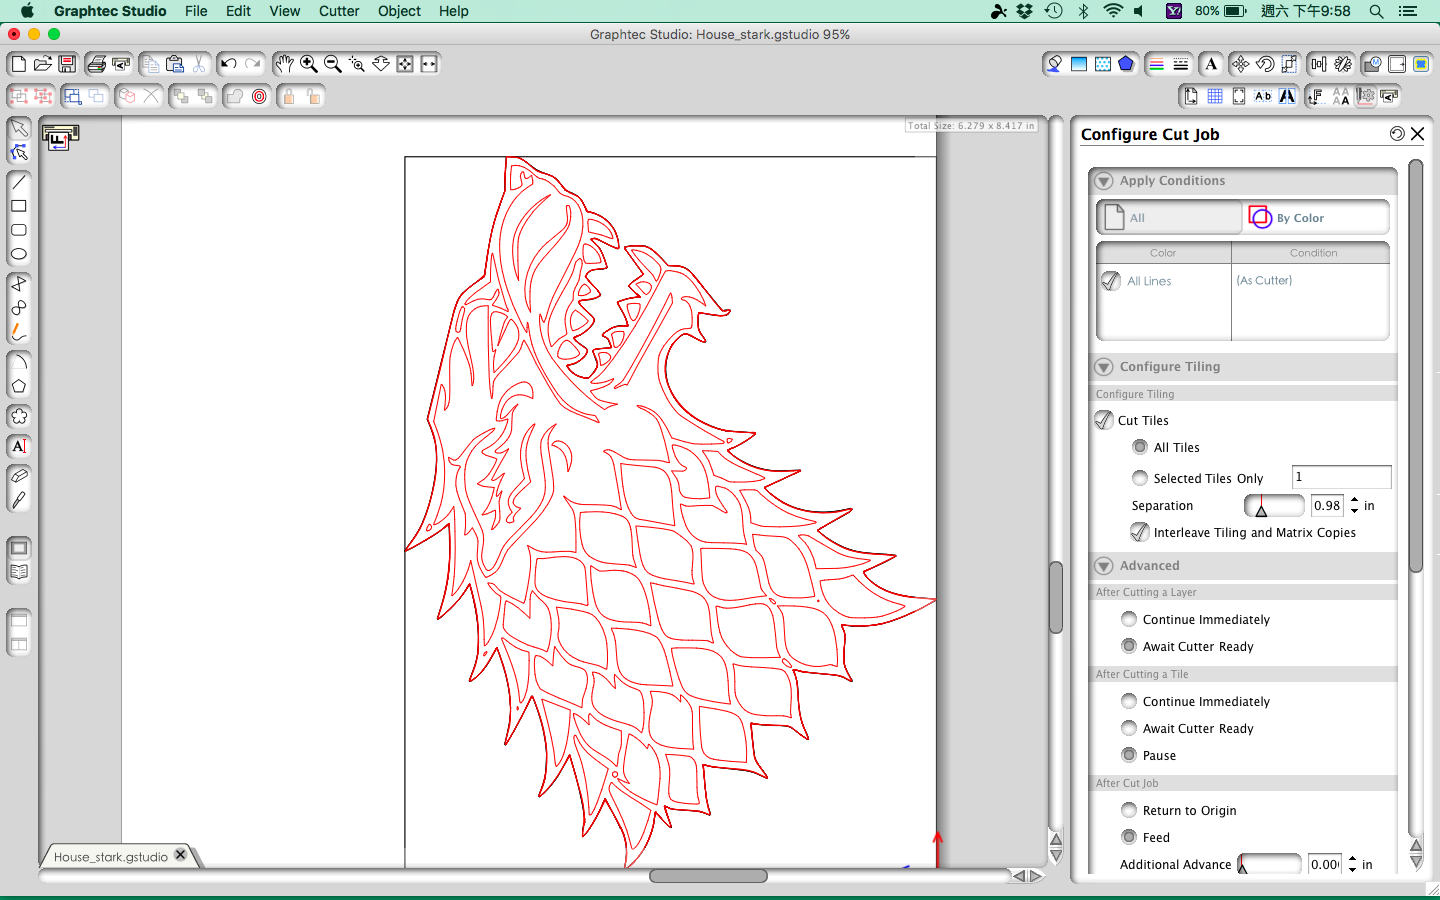The height and width of the screenshot is (900, 1440).
Task: Select Selected Tiles Only radio button
Action: pyautogui.click(x=1140, y=478)
